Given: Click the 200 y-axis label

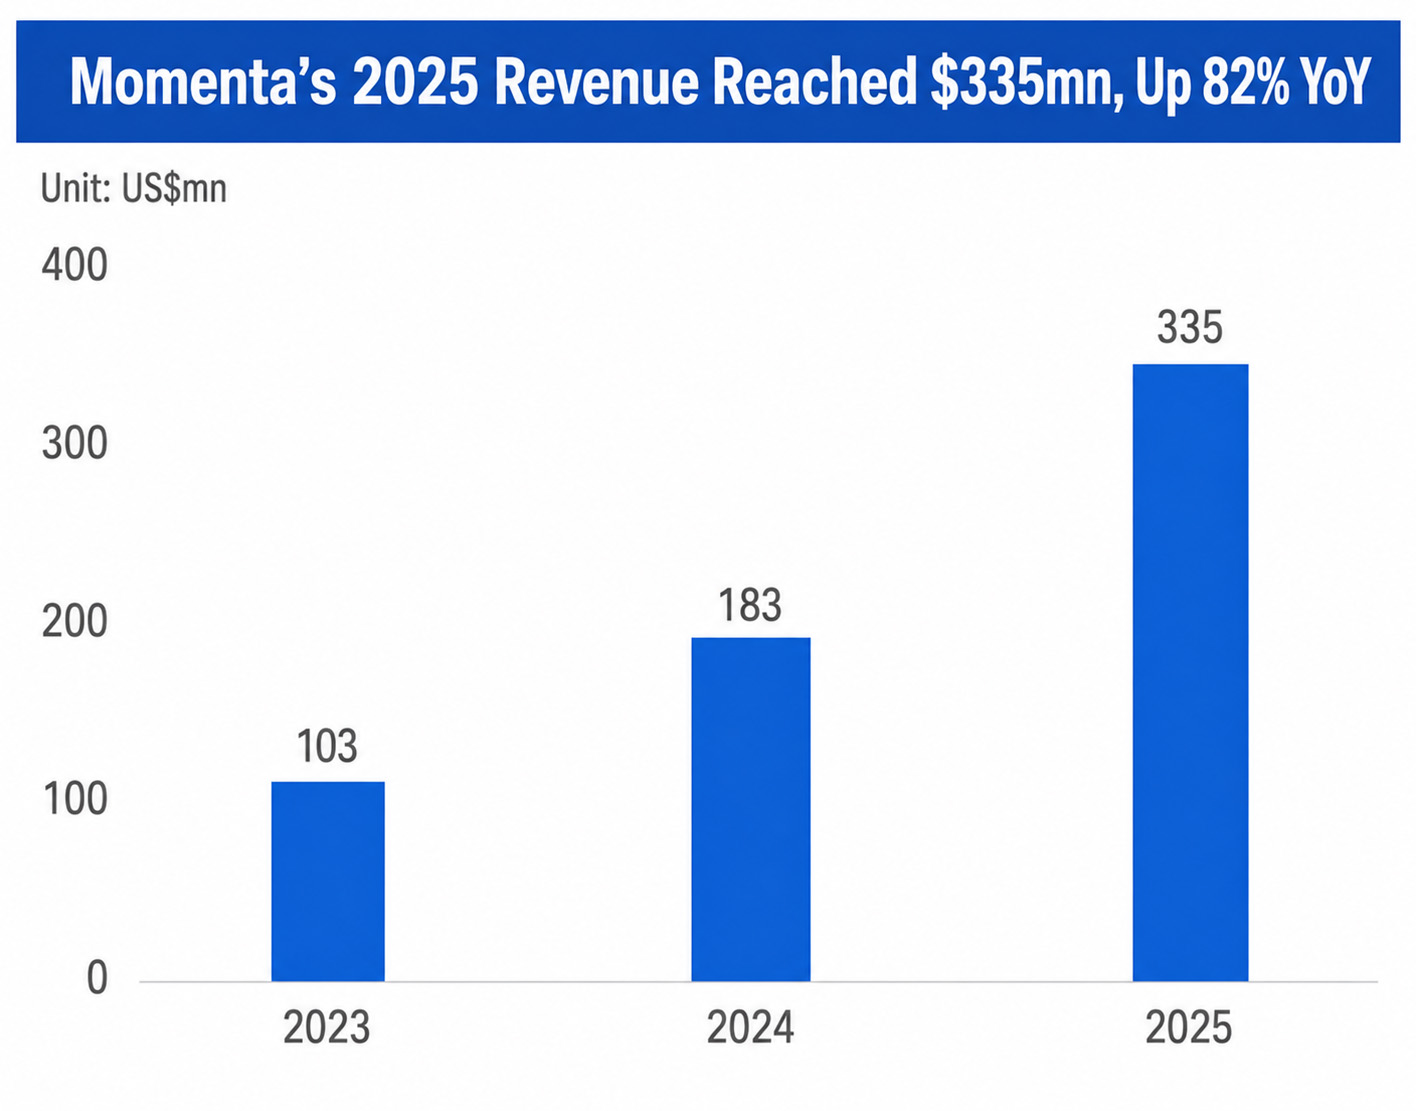Looking at the screenshot, I should click(75, 621).
